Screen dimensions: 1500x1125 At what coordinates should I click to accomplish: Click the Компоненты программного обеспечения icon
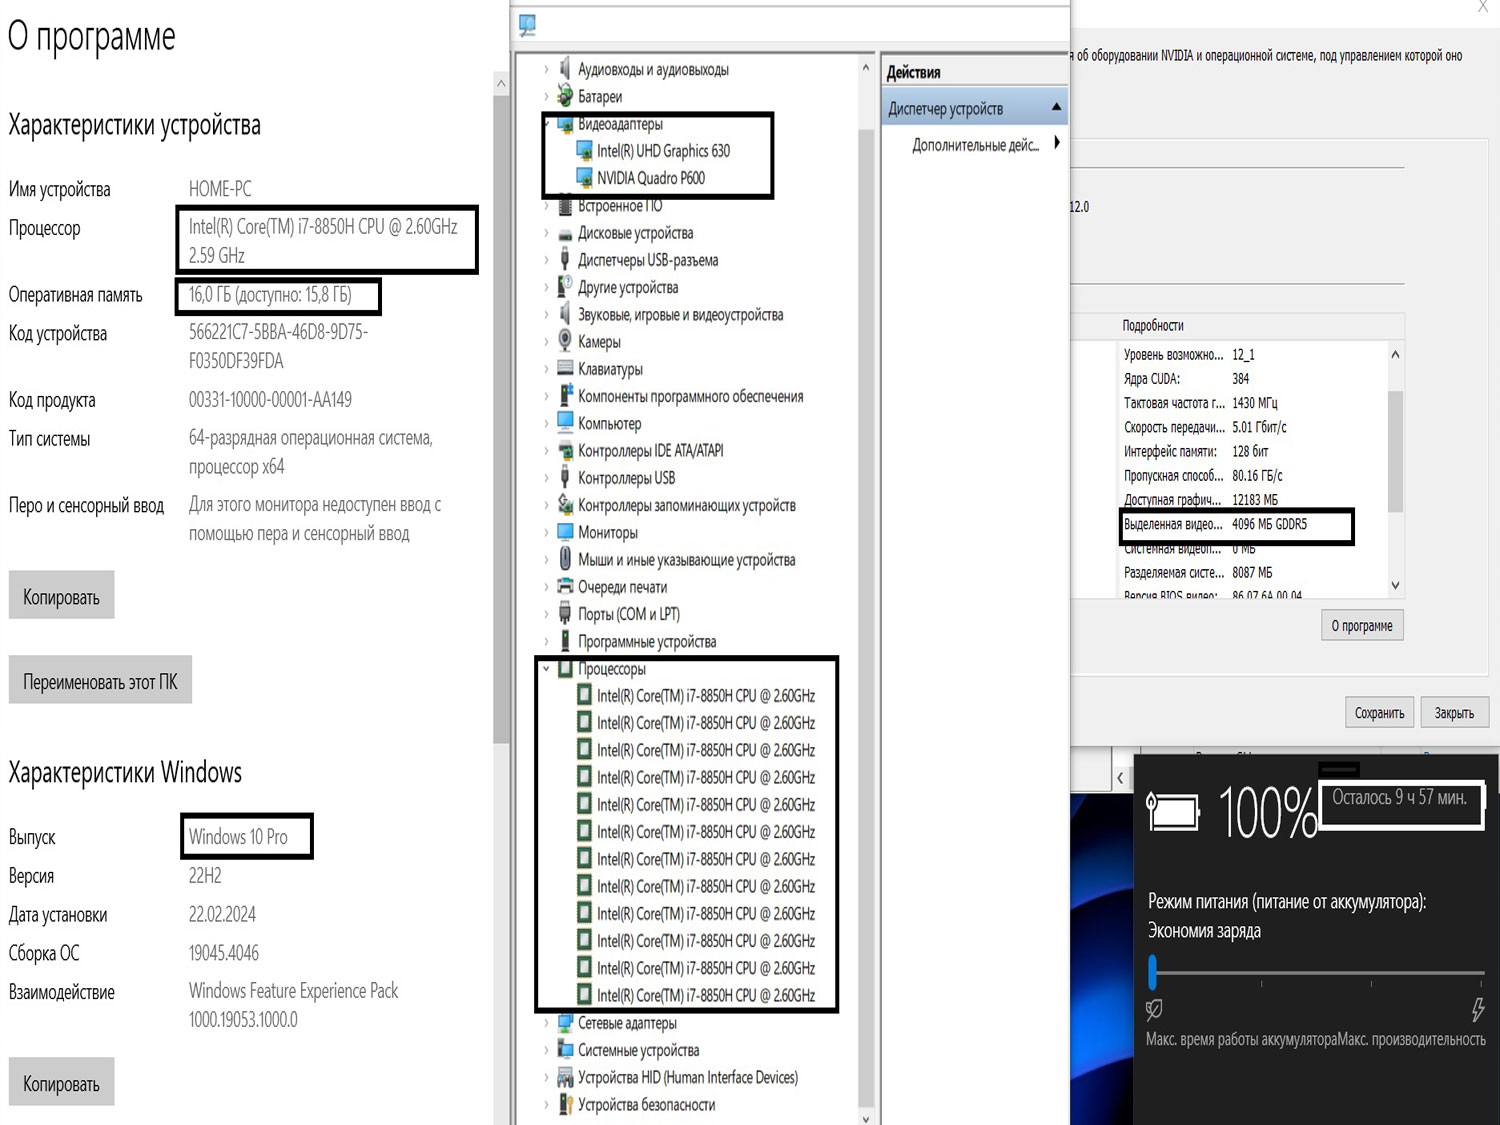(565, 396)
